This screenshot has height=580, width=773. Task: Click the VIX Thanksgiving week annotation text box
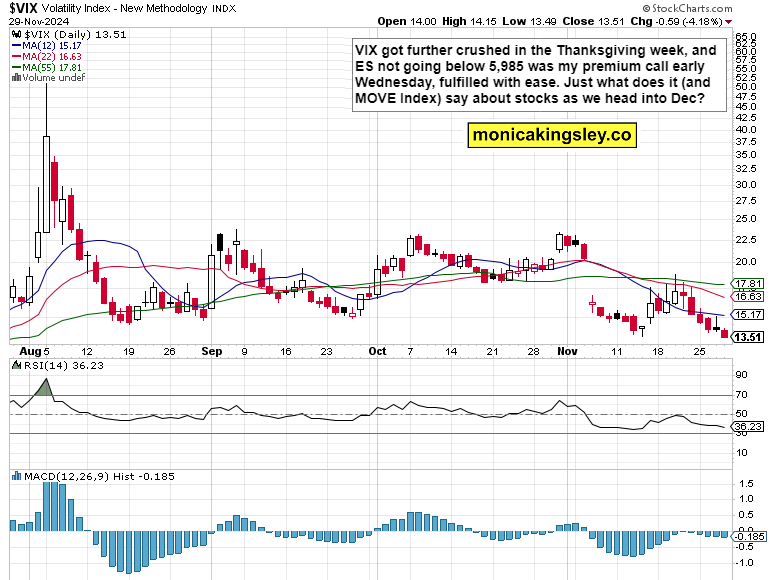click(x=536, y=77)
